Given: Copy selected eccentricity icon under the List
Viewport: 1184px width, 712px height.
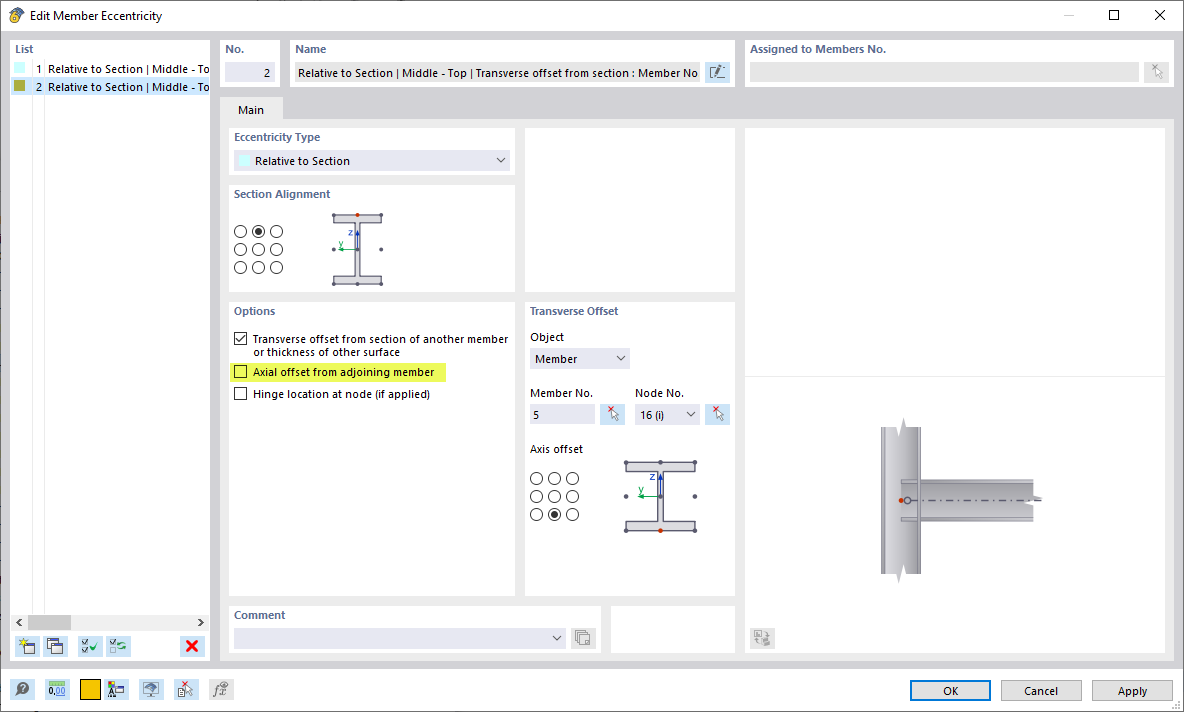Looking at the screenshot, I should [x=55, y=646].
